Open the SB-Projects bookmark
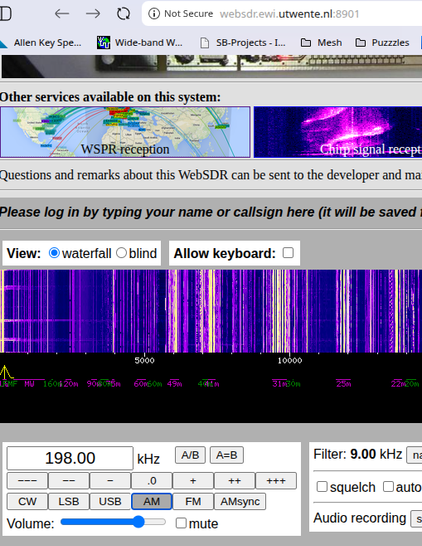Viewport: 422px width, 546px height. coord(243,43)
